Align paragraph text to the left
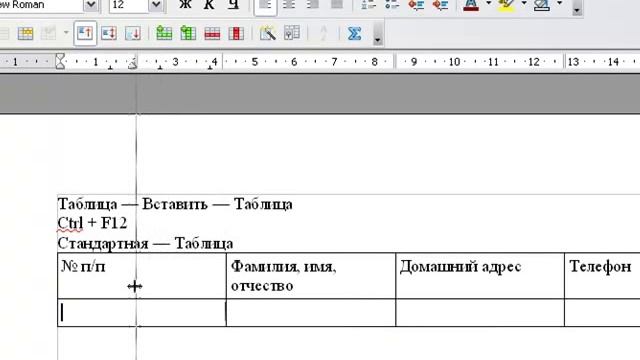This screenshot has height=360, width=640. [x=265, y=5]
